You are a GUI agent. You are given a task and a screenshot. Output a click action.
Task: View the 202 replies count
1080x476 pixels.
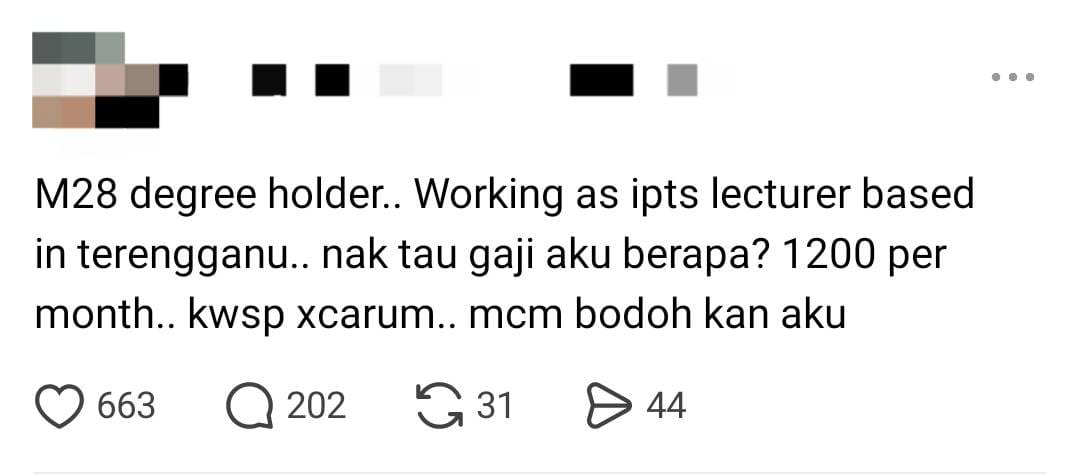pyautogui.click(x=316, y=406)
